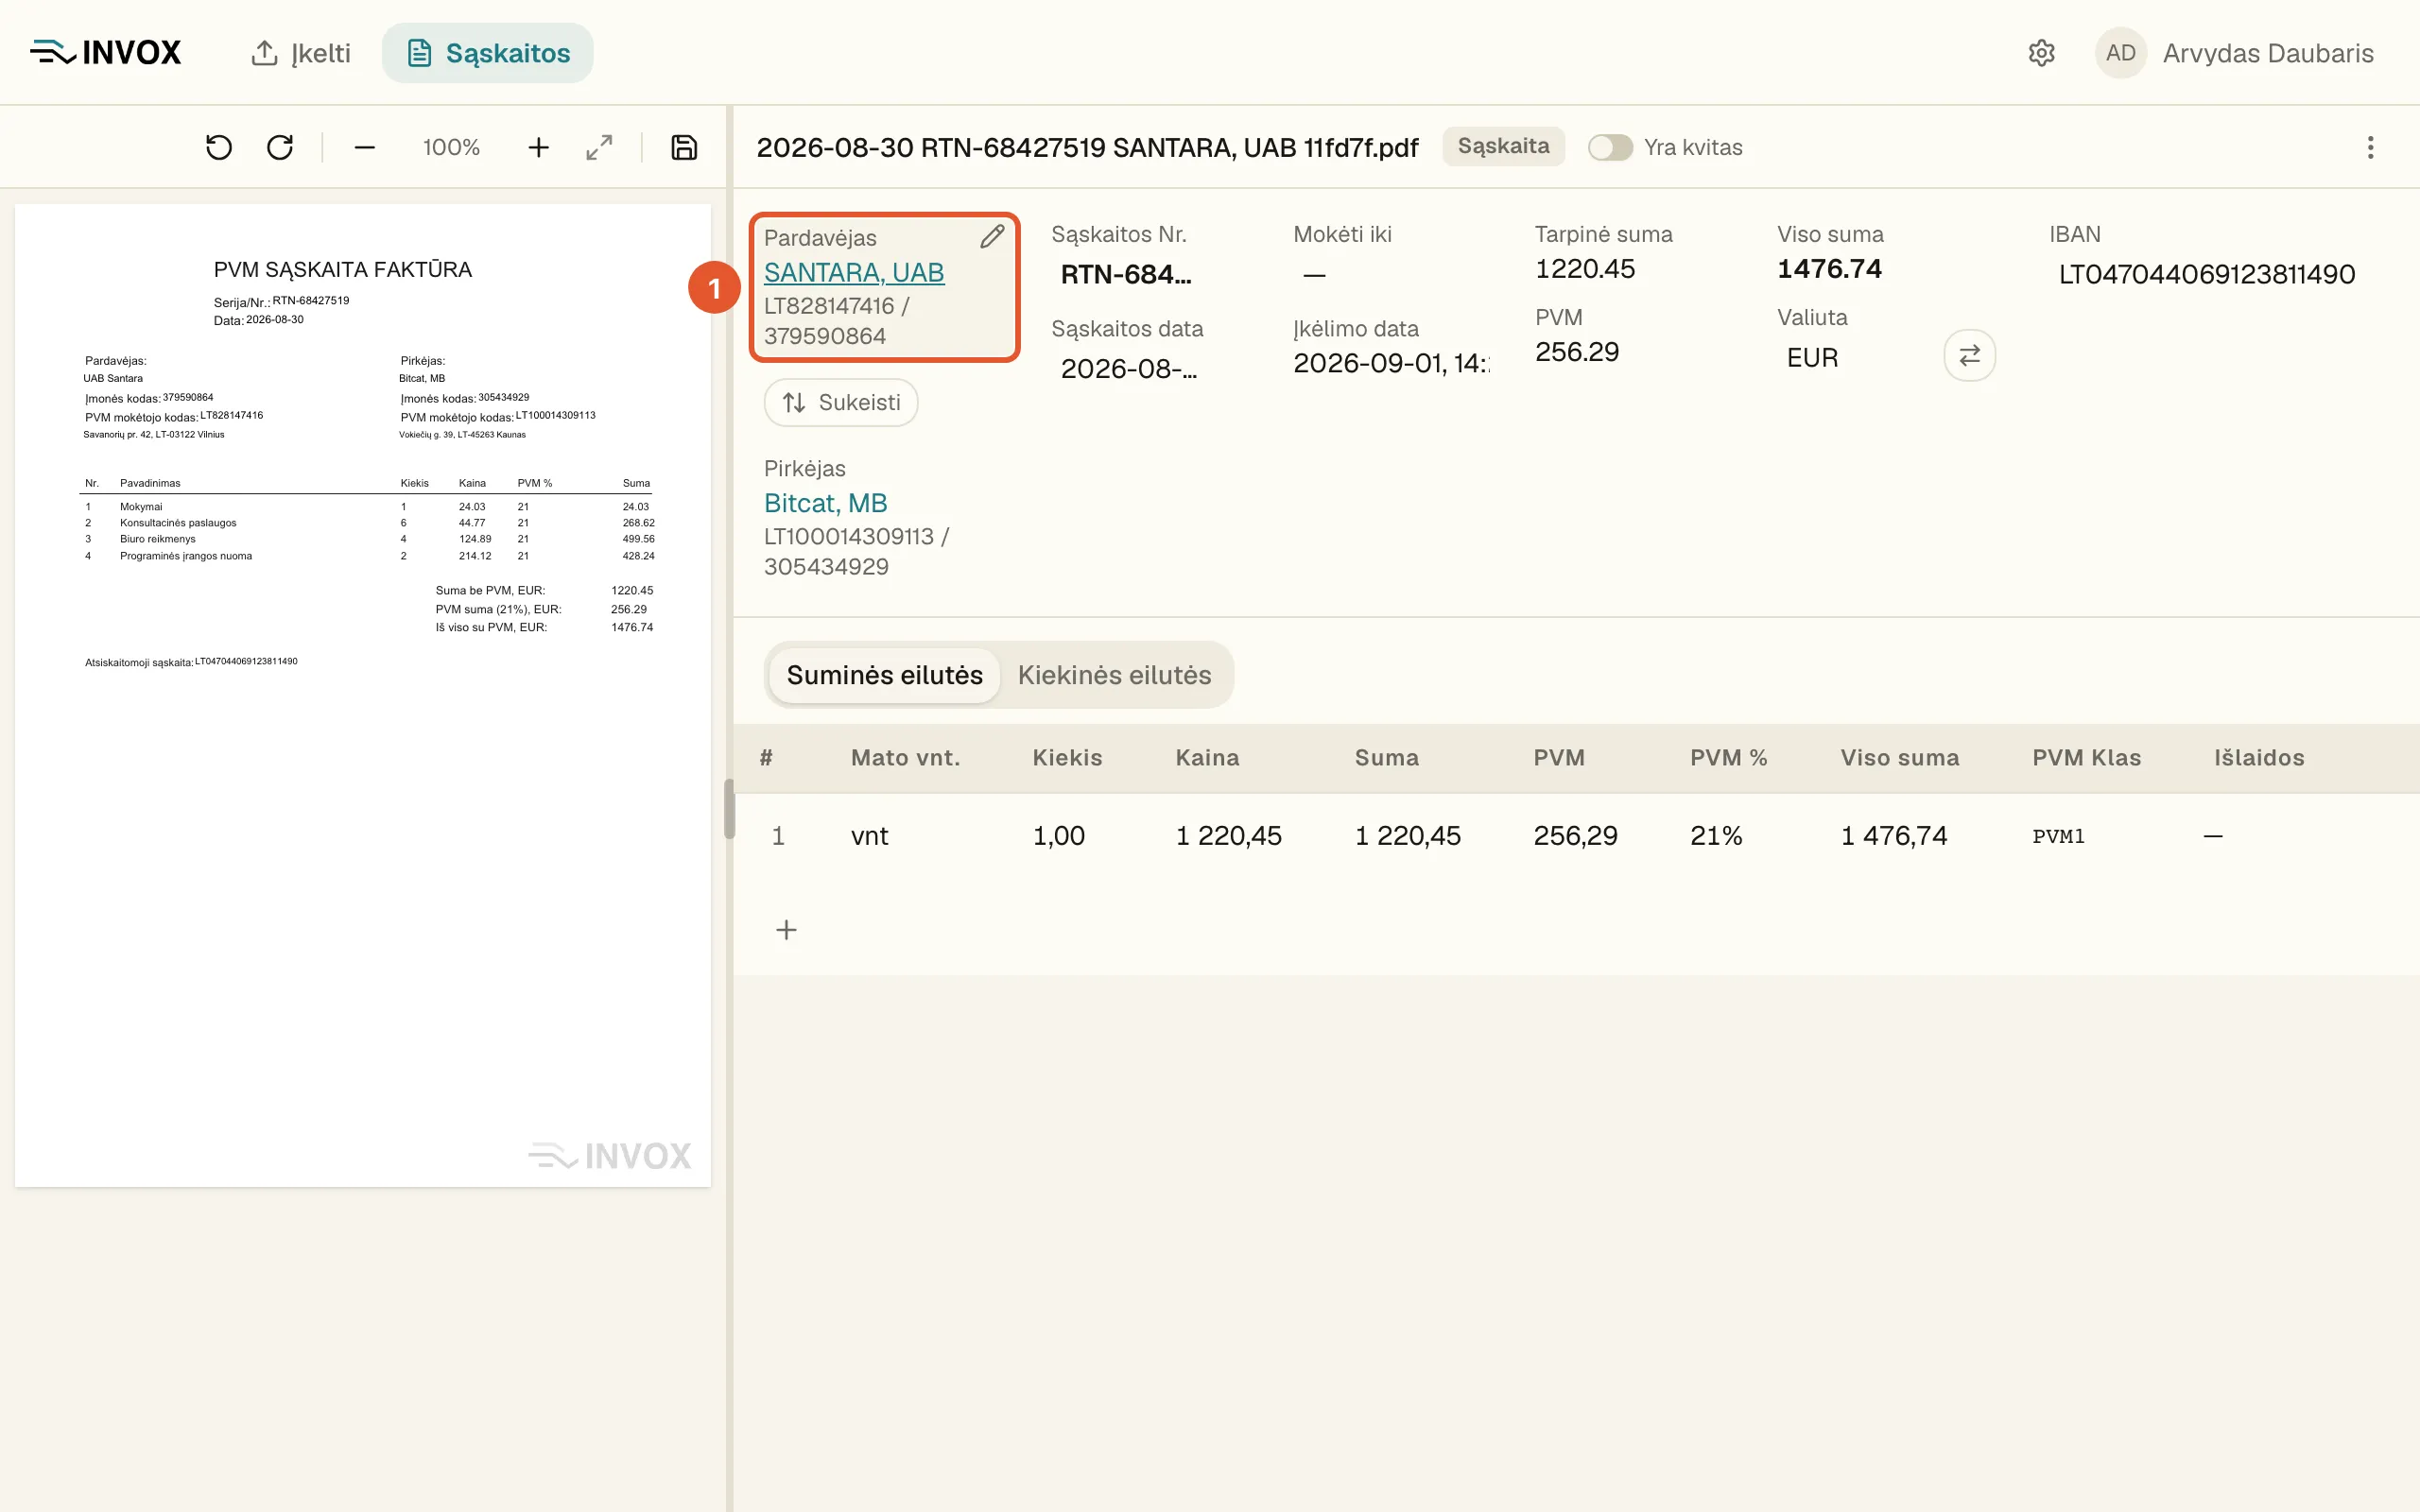This screenshot has height=1512, width=2420.
Task: Click the Kiekis cell 1,00
Action: 1058,836
